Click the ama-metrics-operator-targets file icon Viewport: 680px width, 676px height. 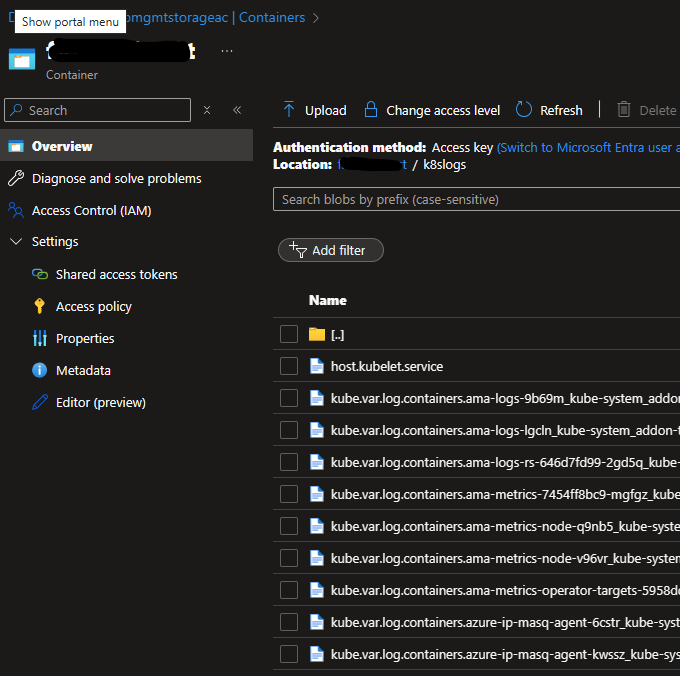point(317,590)
